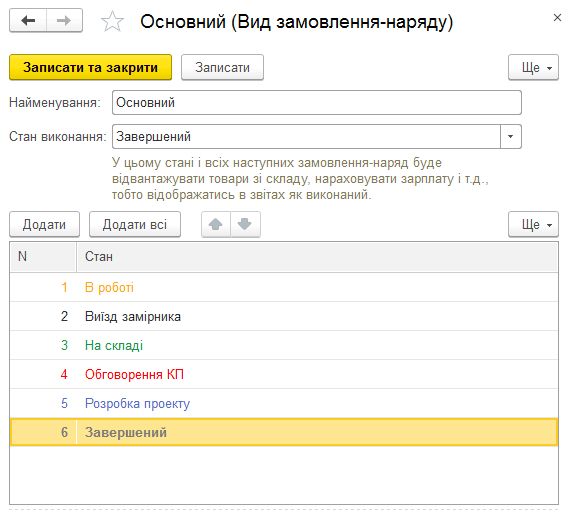Click the Стан column header
The height and width of the screenshot is (514, 567).
pos(317,257)
